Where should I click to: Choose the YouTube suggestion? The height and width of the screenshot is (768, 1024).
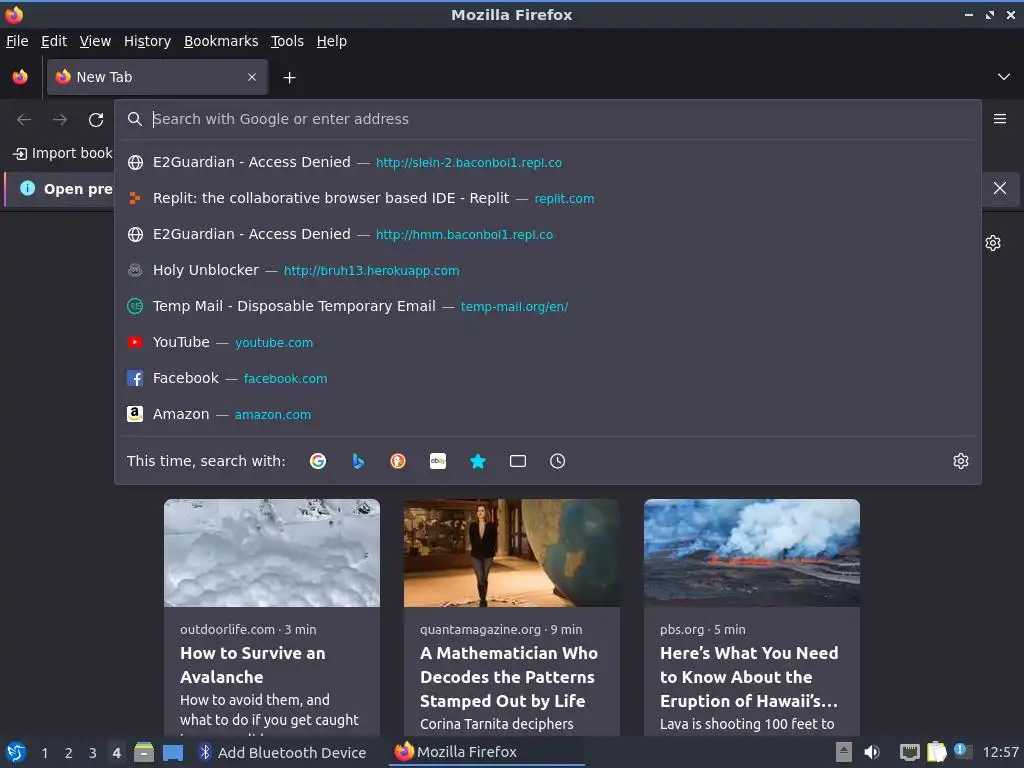point(547,342)
